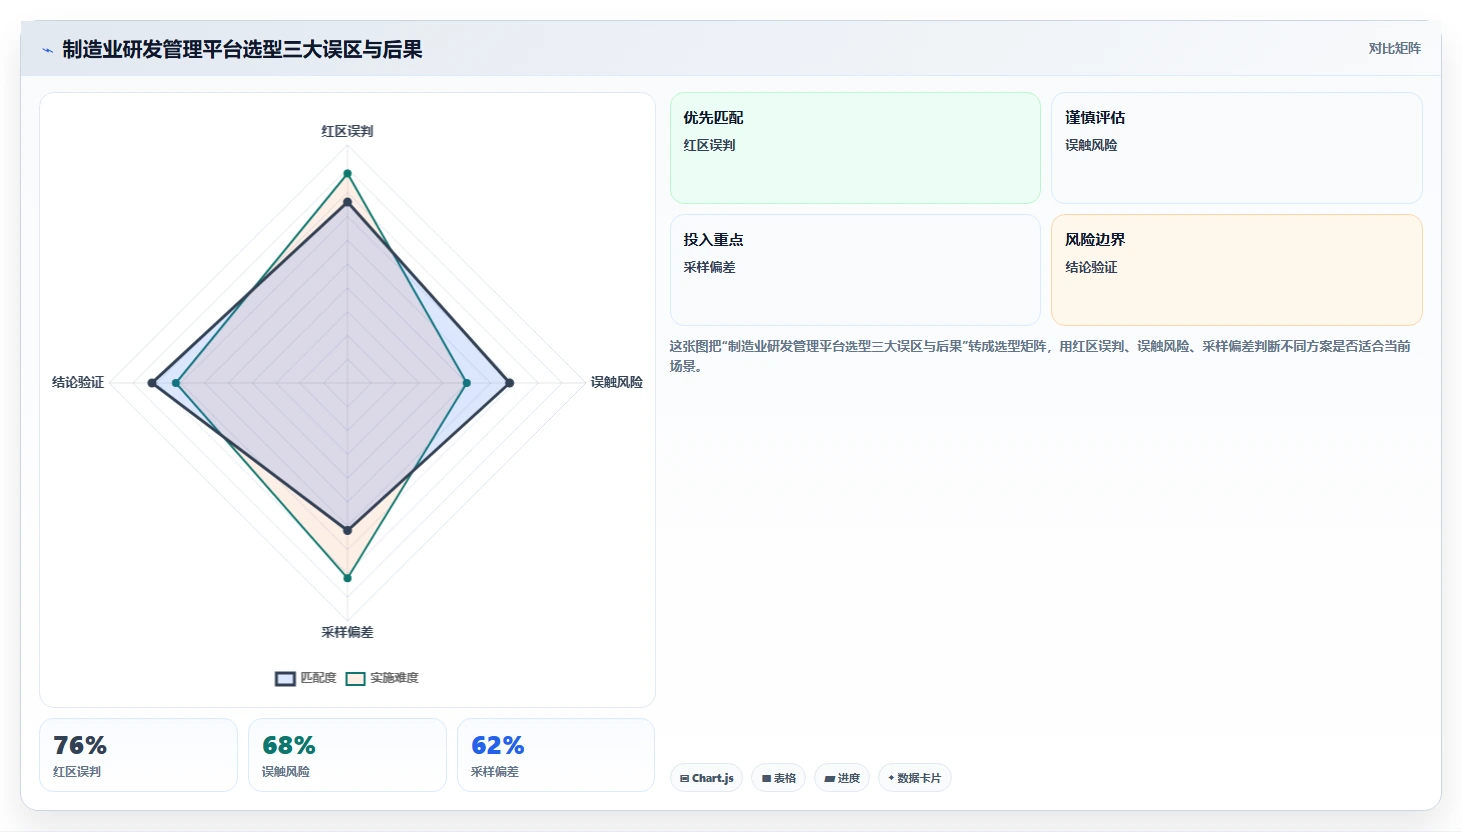Click the green 实施难度 point on 红区误判 axis
The image size is (1462, 832).
[x=348, y=174]
